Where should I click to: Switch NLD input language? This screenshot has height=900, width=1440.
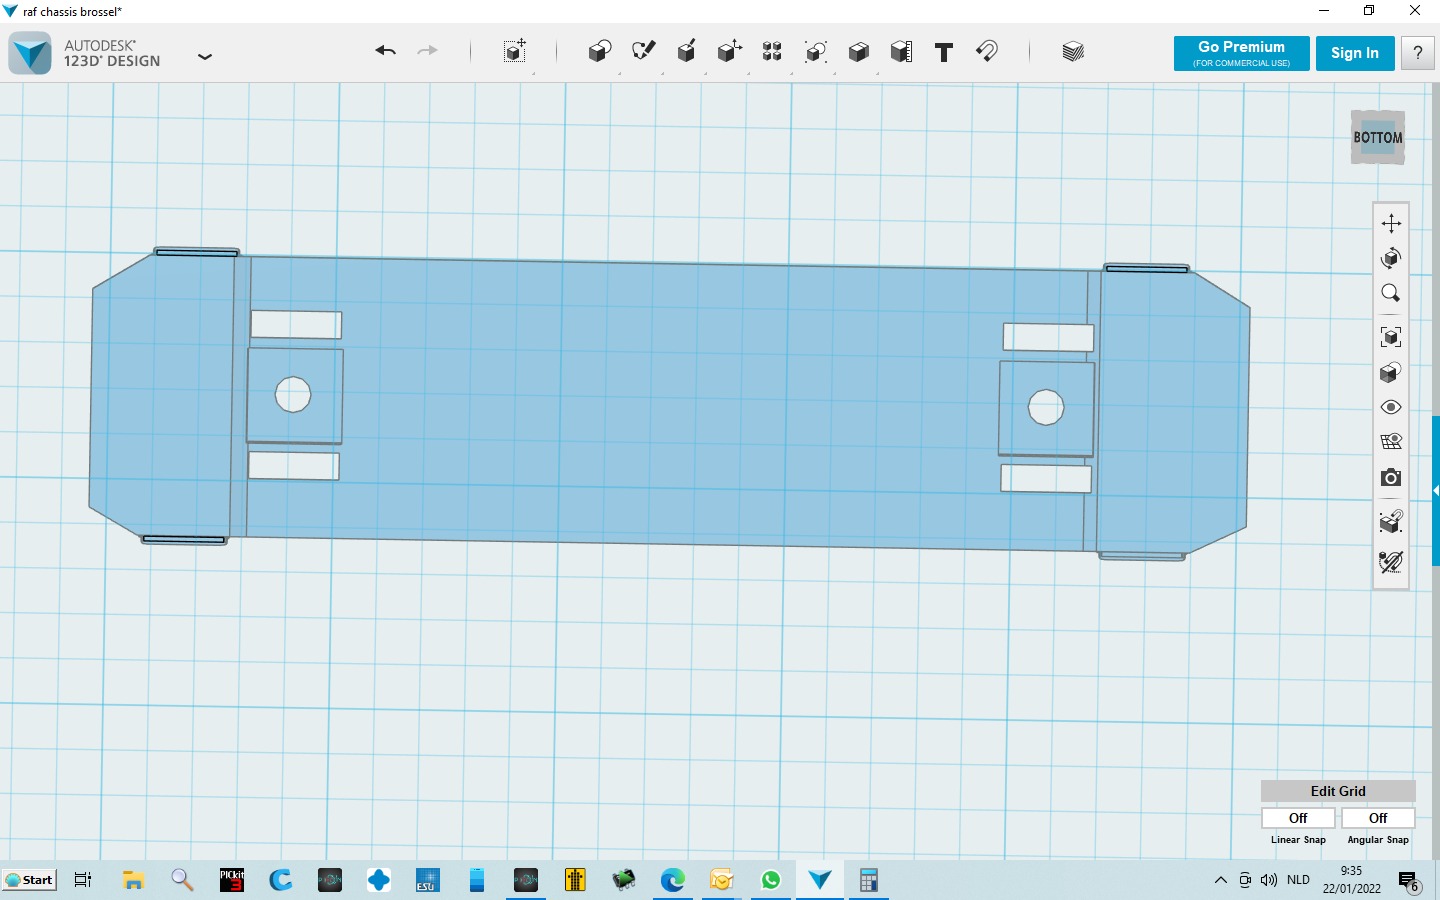click(1298, 880)
